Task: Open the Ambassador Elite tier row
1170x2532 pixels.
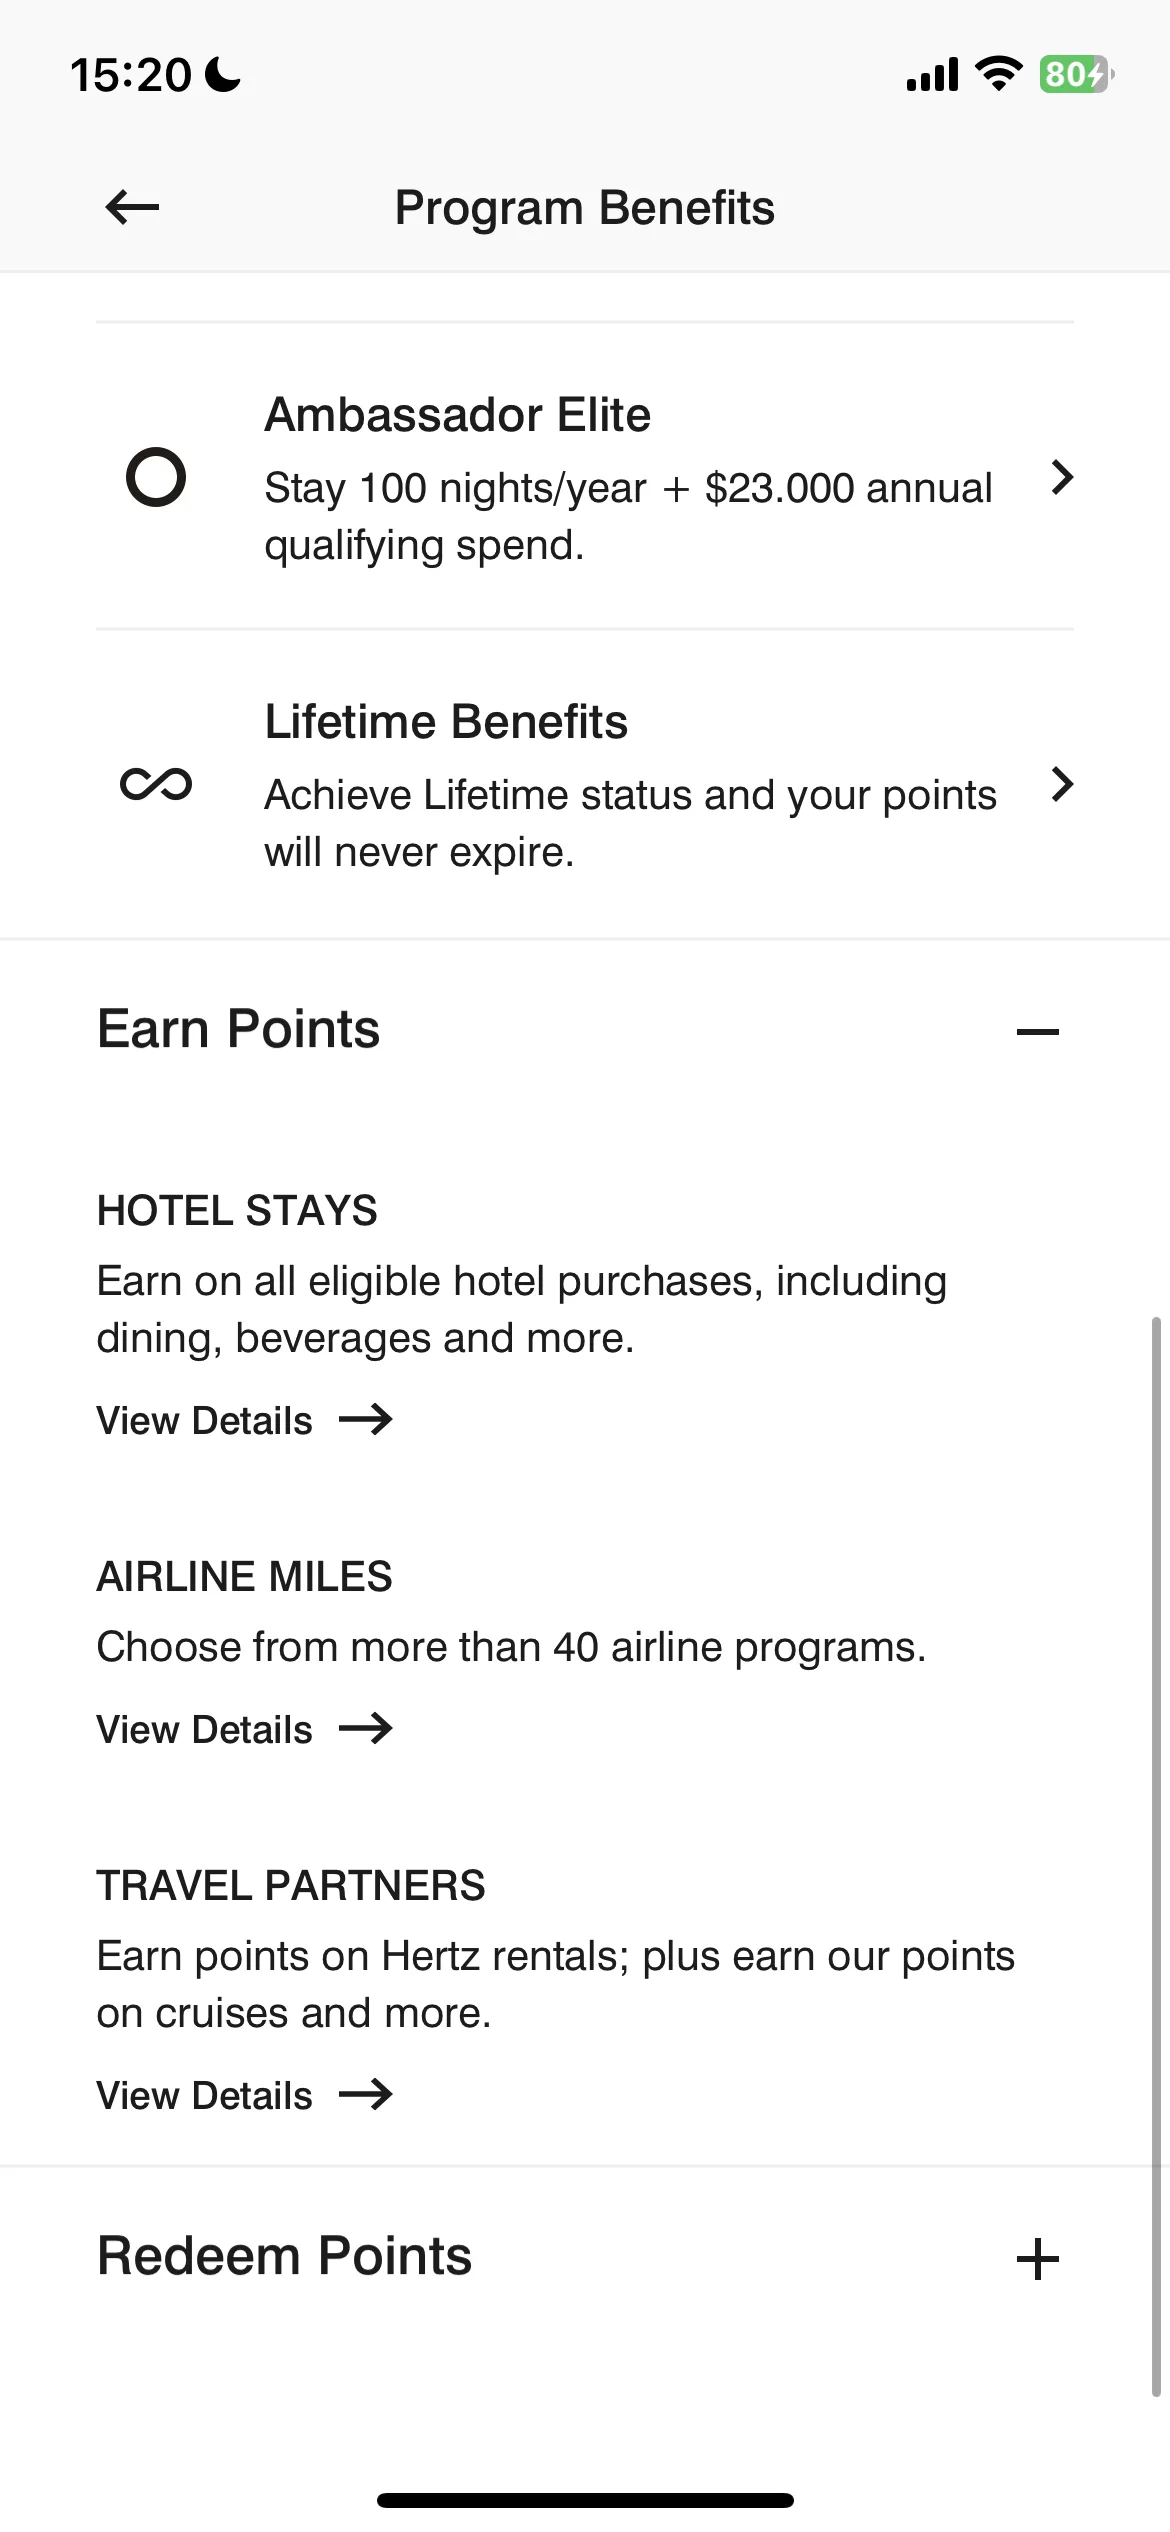Action: tap(585, 477)
